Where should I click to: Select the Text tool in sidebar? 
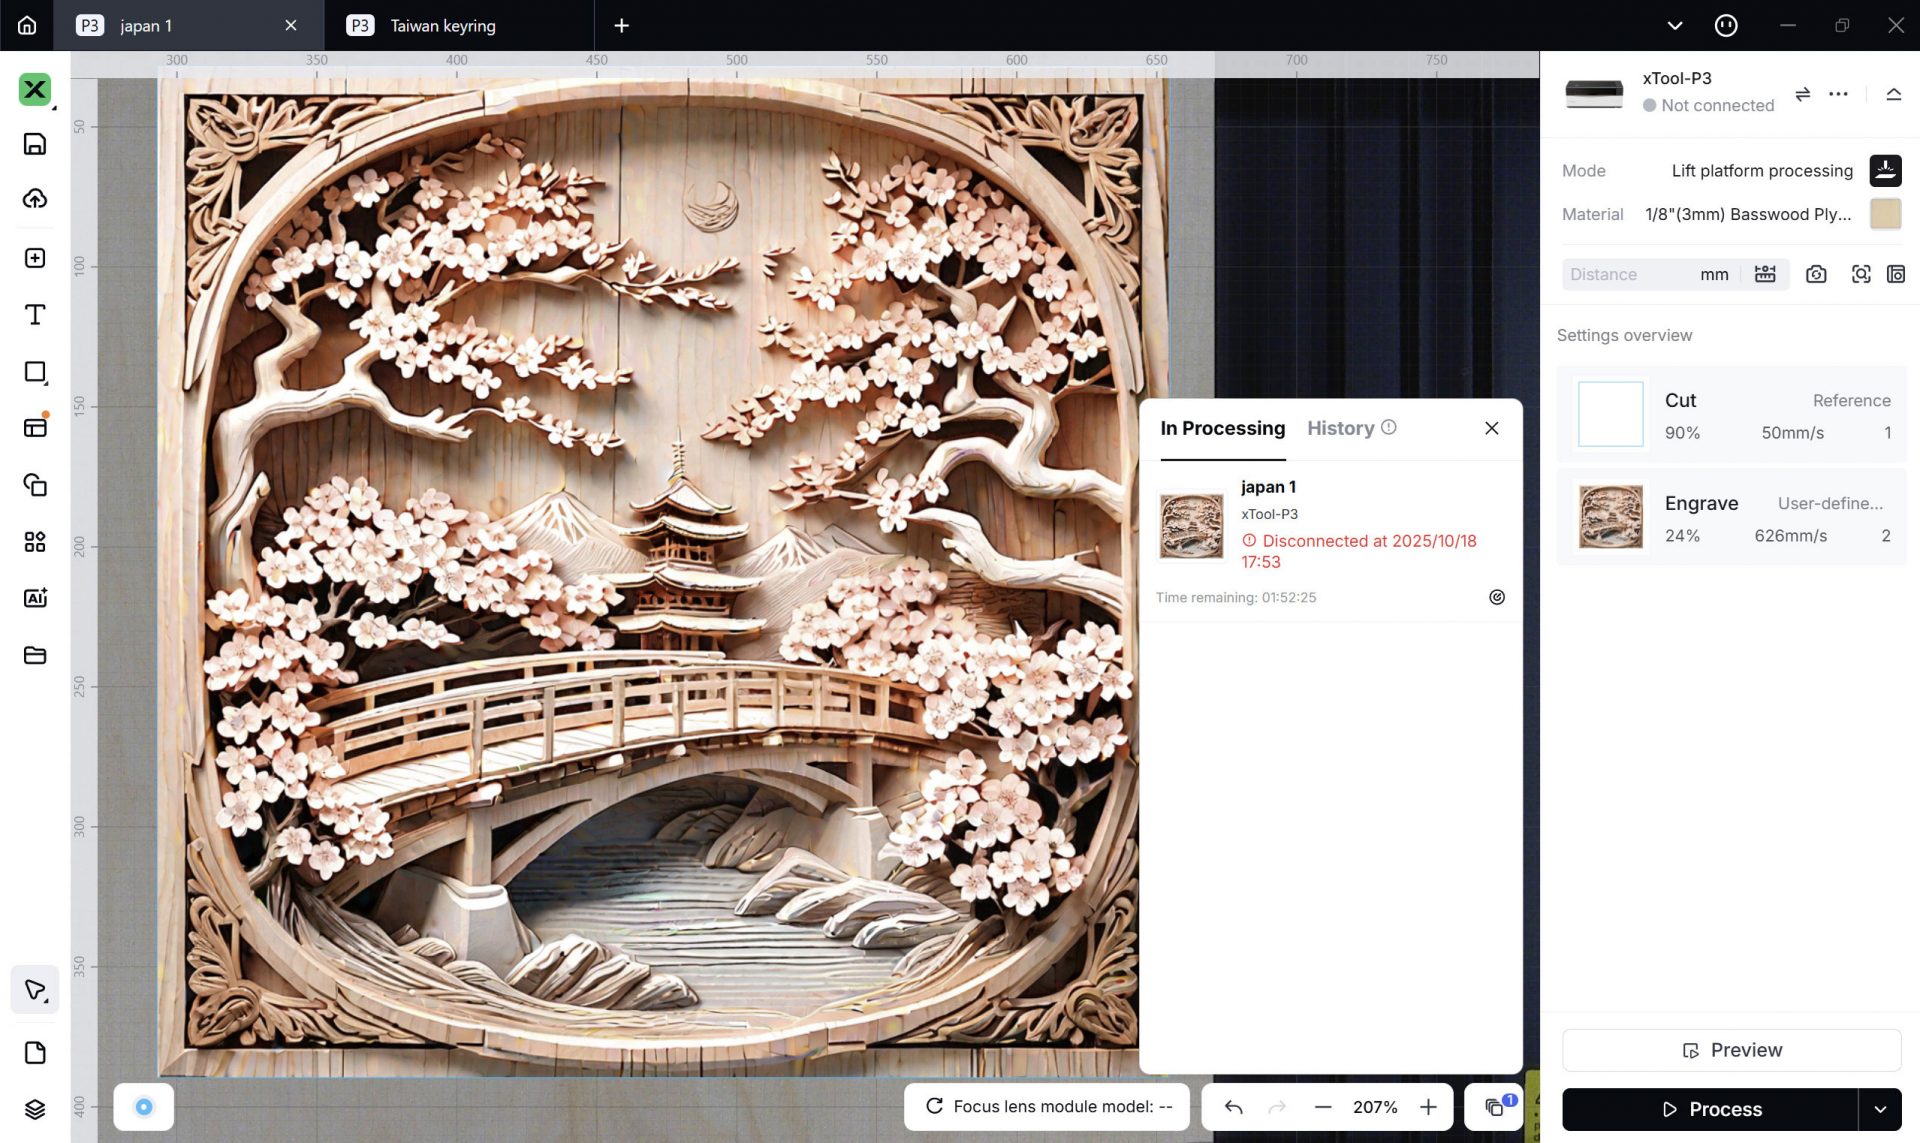click(x=35, y=315)
